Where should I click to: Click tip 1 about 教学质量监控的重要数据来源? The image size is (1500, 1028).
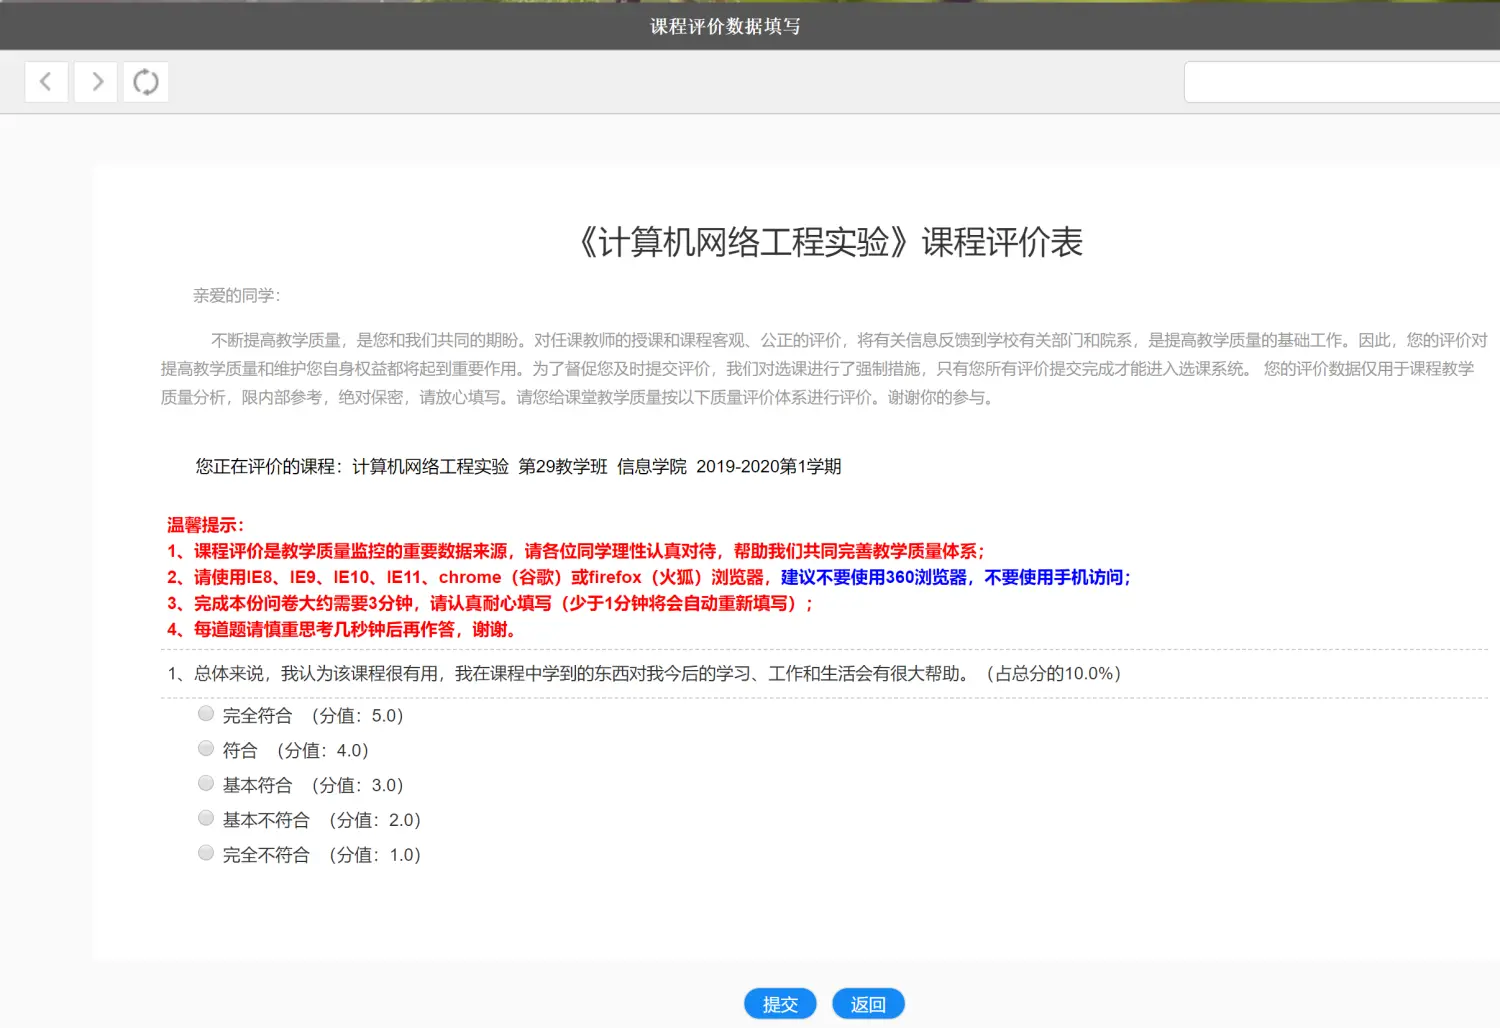pos(576,551)
